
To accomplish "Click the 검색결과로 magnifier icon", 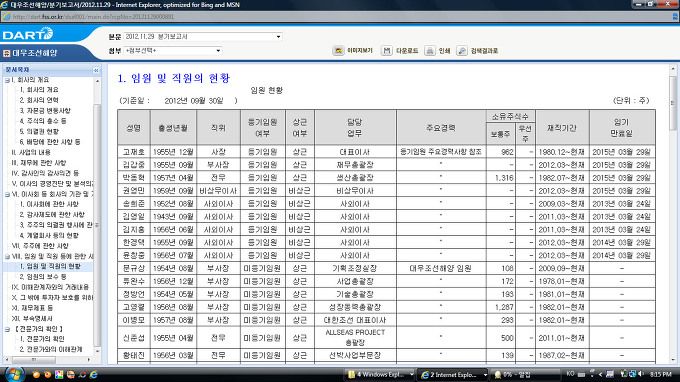I will coord(462,51).
